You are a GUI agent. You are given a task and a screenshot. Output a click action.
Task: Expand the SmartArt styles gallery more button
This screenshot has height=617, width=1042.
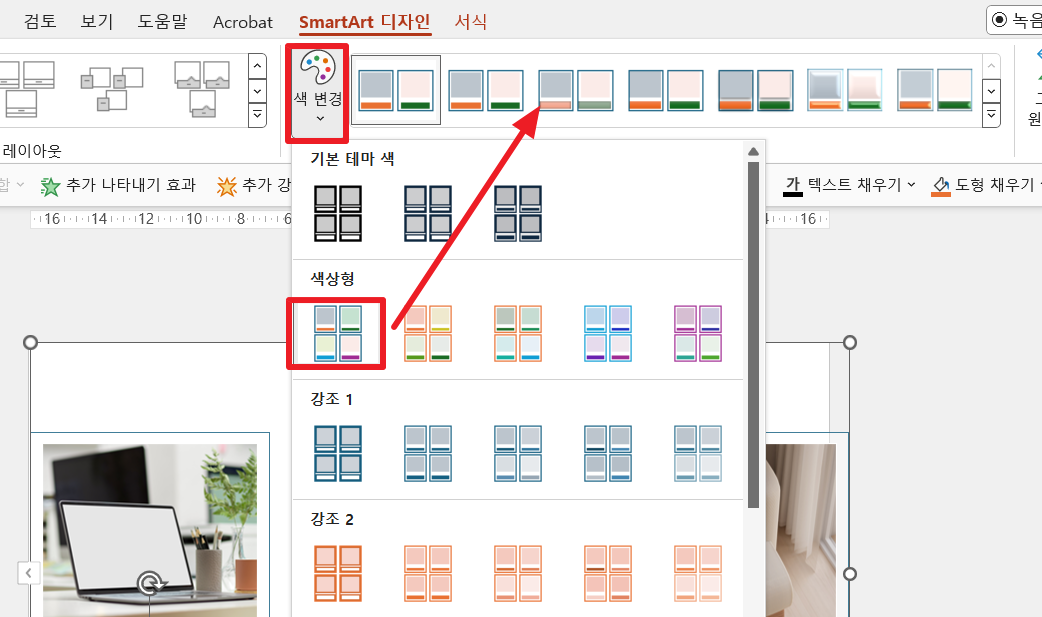click(x=991, y=116)
